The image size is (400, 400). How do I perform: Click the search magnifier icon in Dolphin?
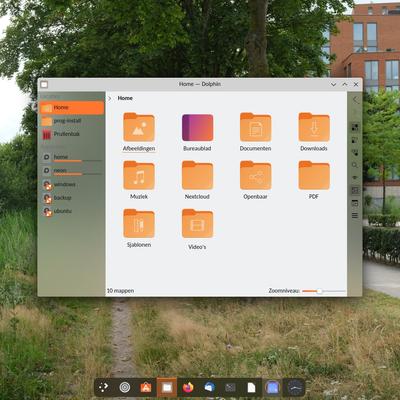pos(355,165)
